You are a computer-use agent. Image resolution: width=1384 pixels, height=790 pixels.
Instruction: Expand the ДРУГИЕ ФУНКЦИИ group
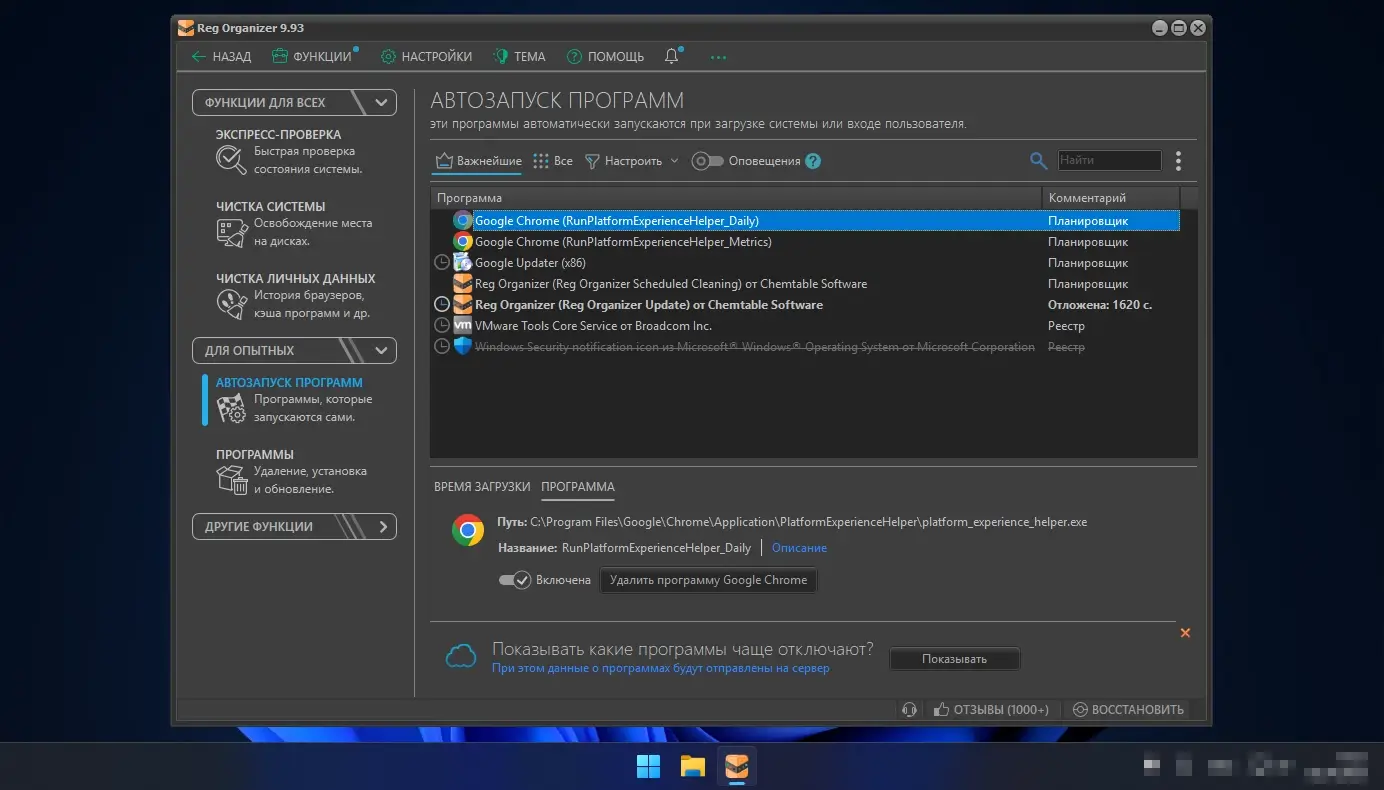click(x=294, y=527)
